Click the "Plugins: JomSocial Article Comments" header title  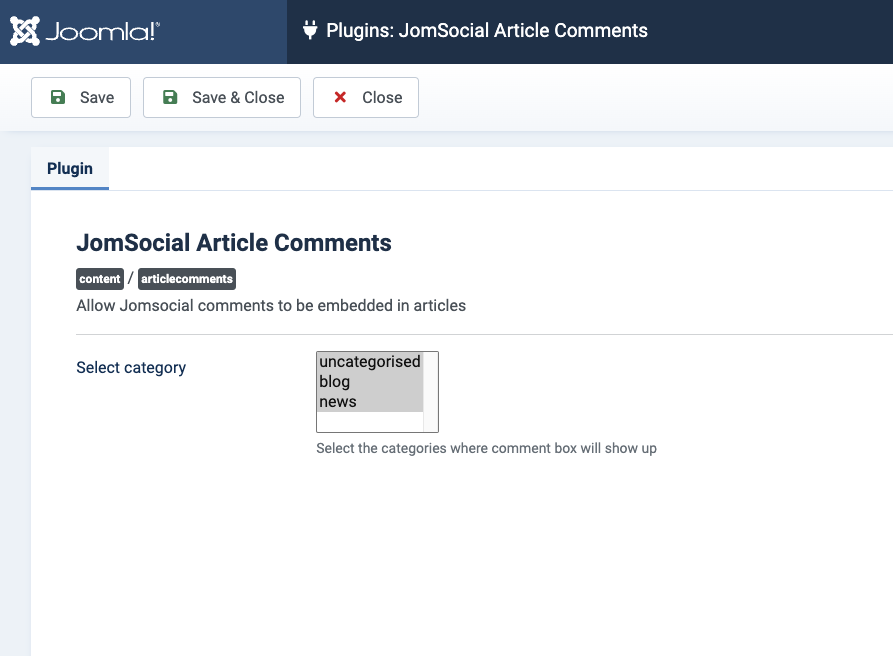click(487, 31)
